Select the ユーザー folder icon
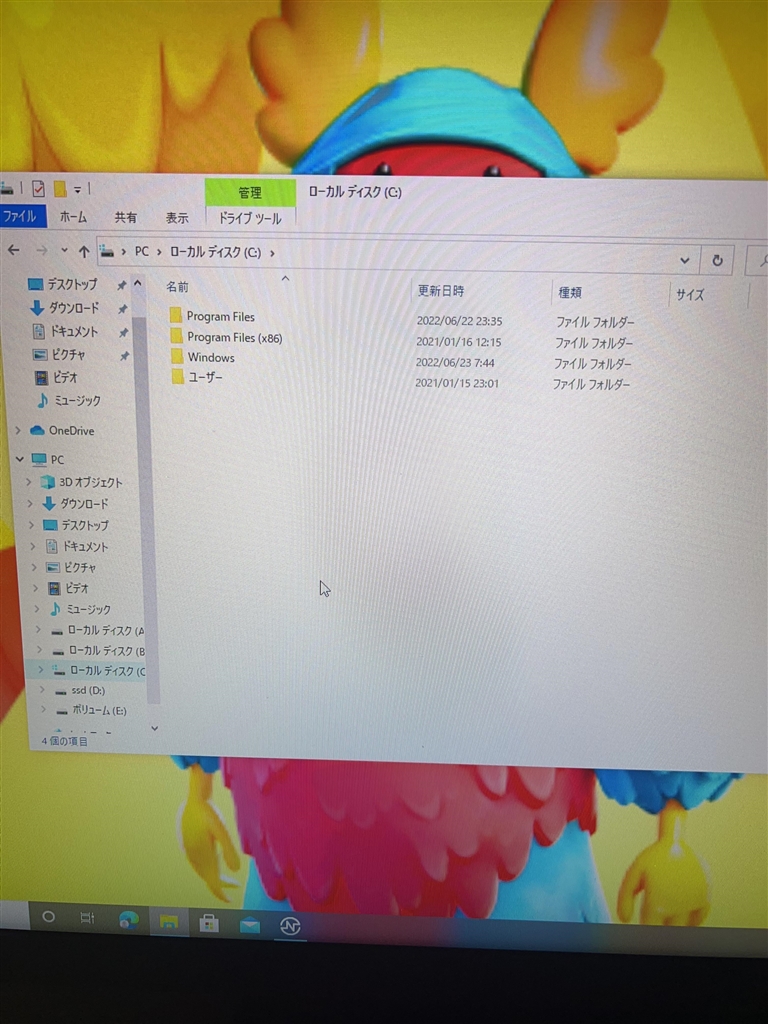The image size is (768, 1024). point(178,377)
